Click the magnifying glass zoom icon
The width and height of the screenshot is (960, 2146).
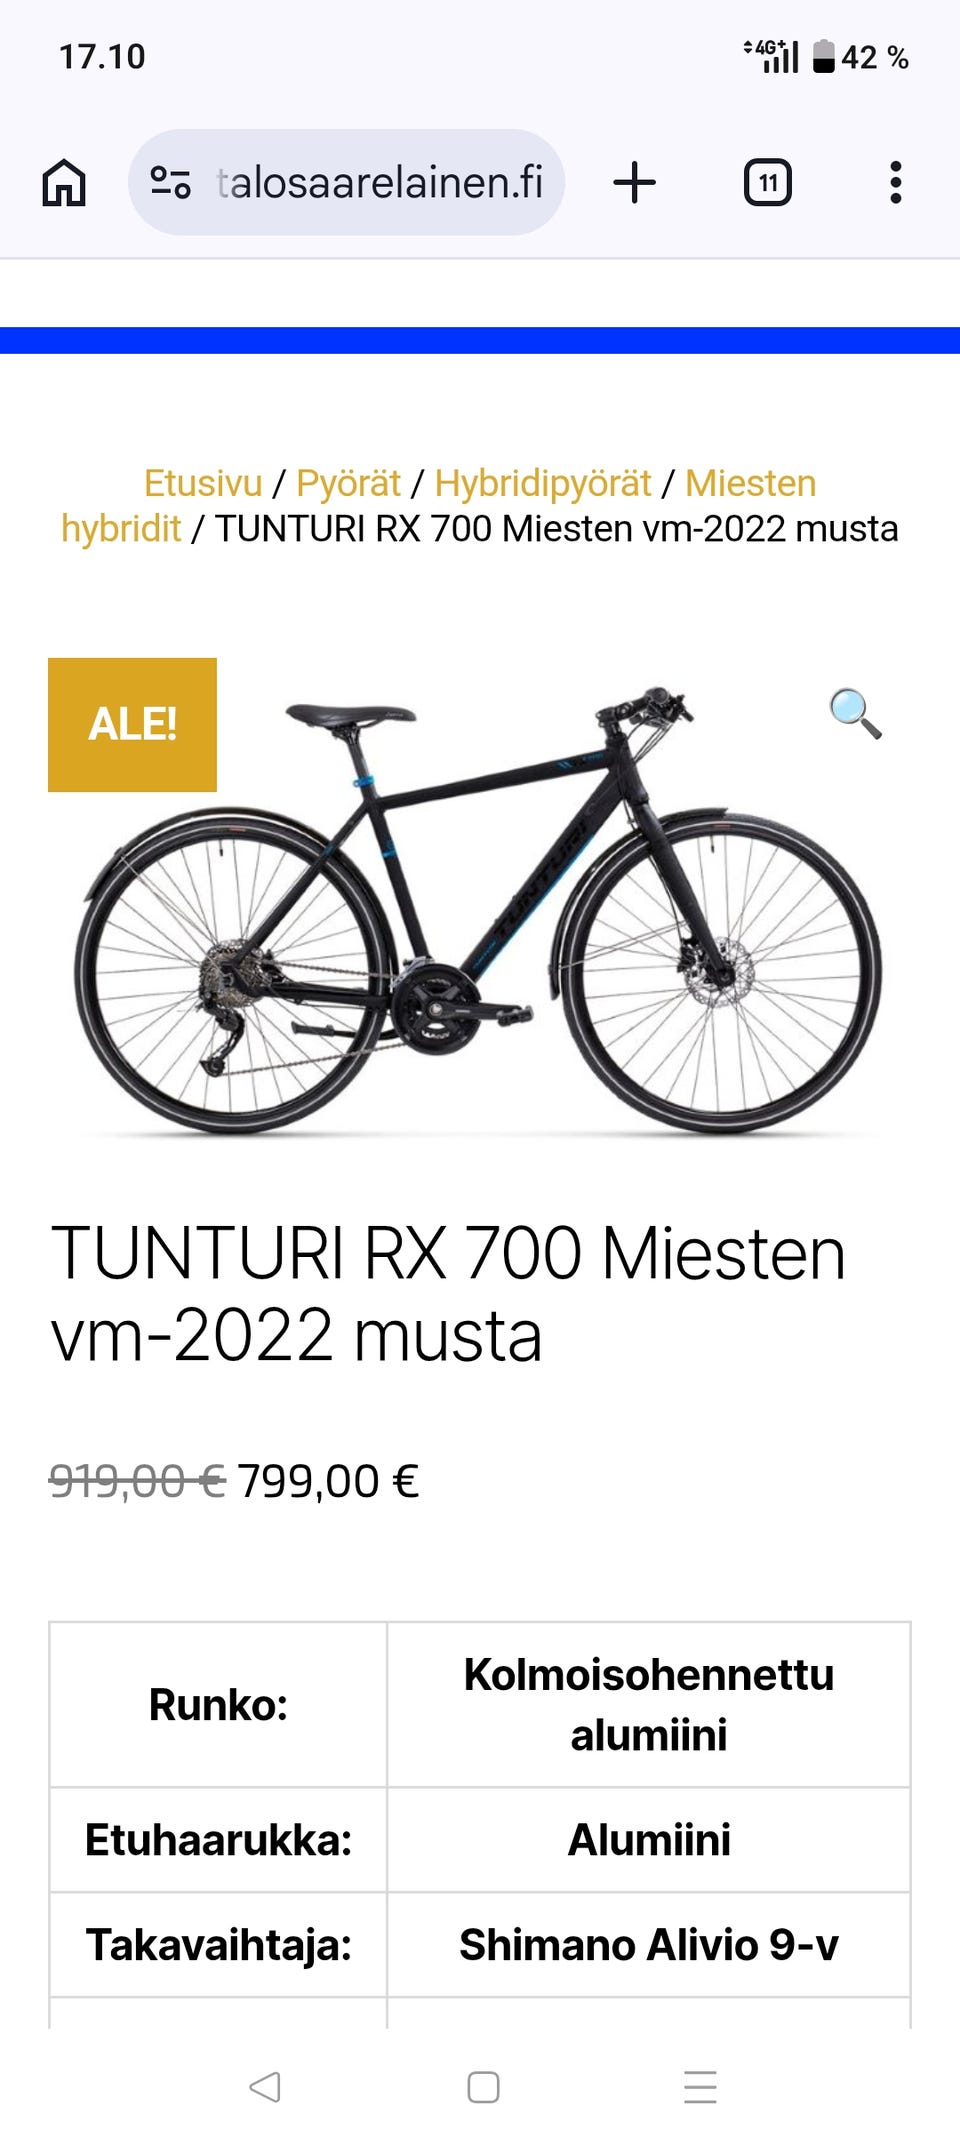tap(855, 713)
